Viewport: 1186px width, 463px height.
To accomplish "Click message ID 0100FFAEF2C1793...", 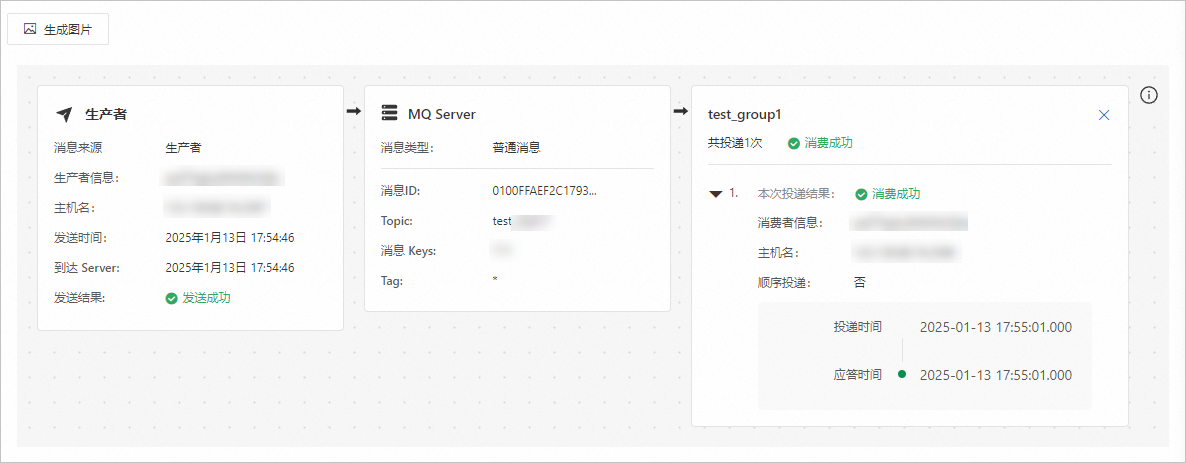I will pos(545,191).
